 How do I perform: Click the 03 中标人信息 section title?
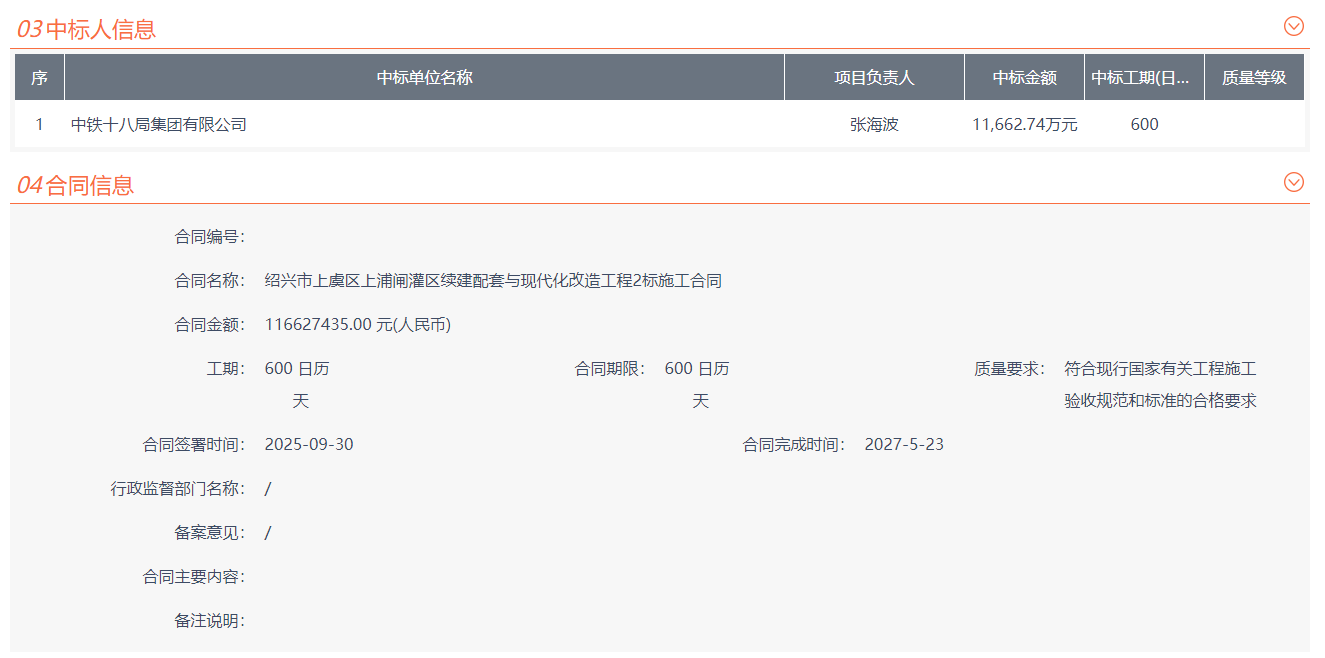point(87,29)
